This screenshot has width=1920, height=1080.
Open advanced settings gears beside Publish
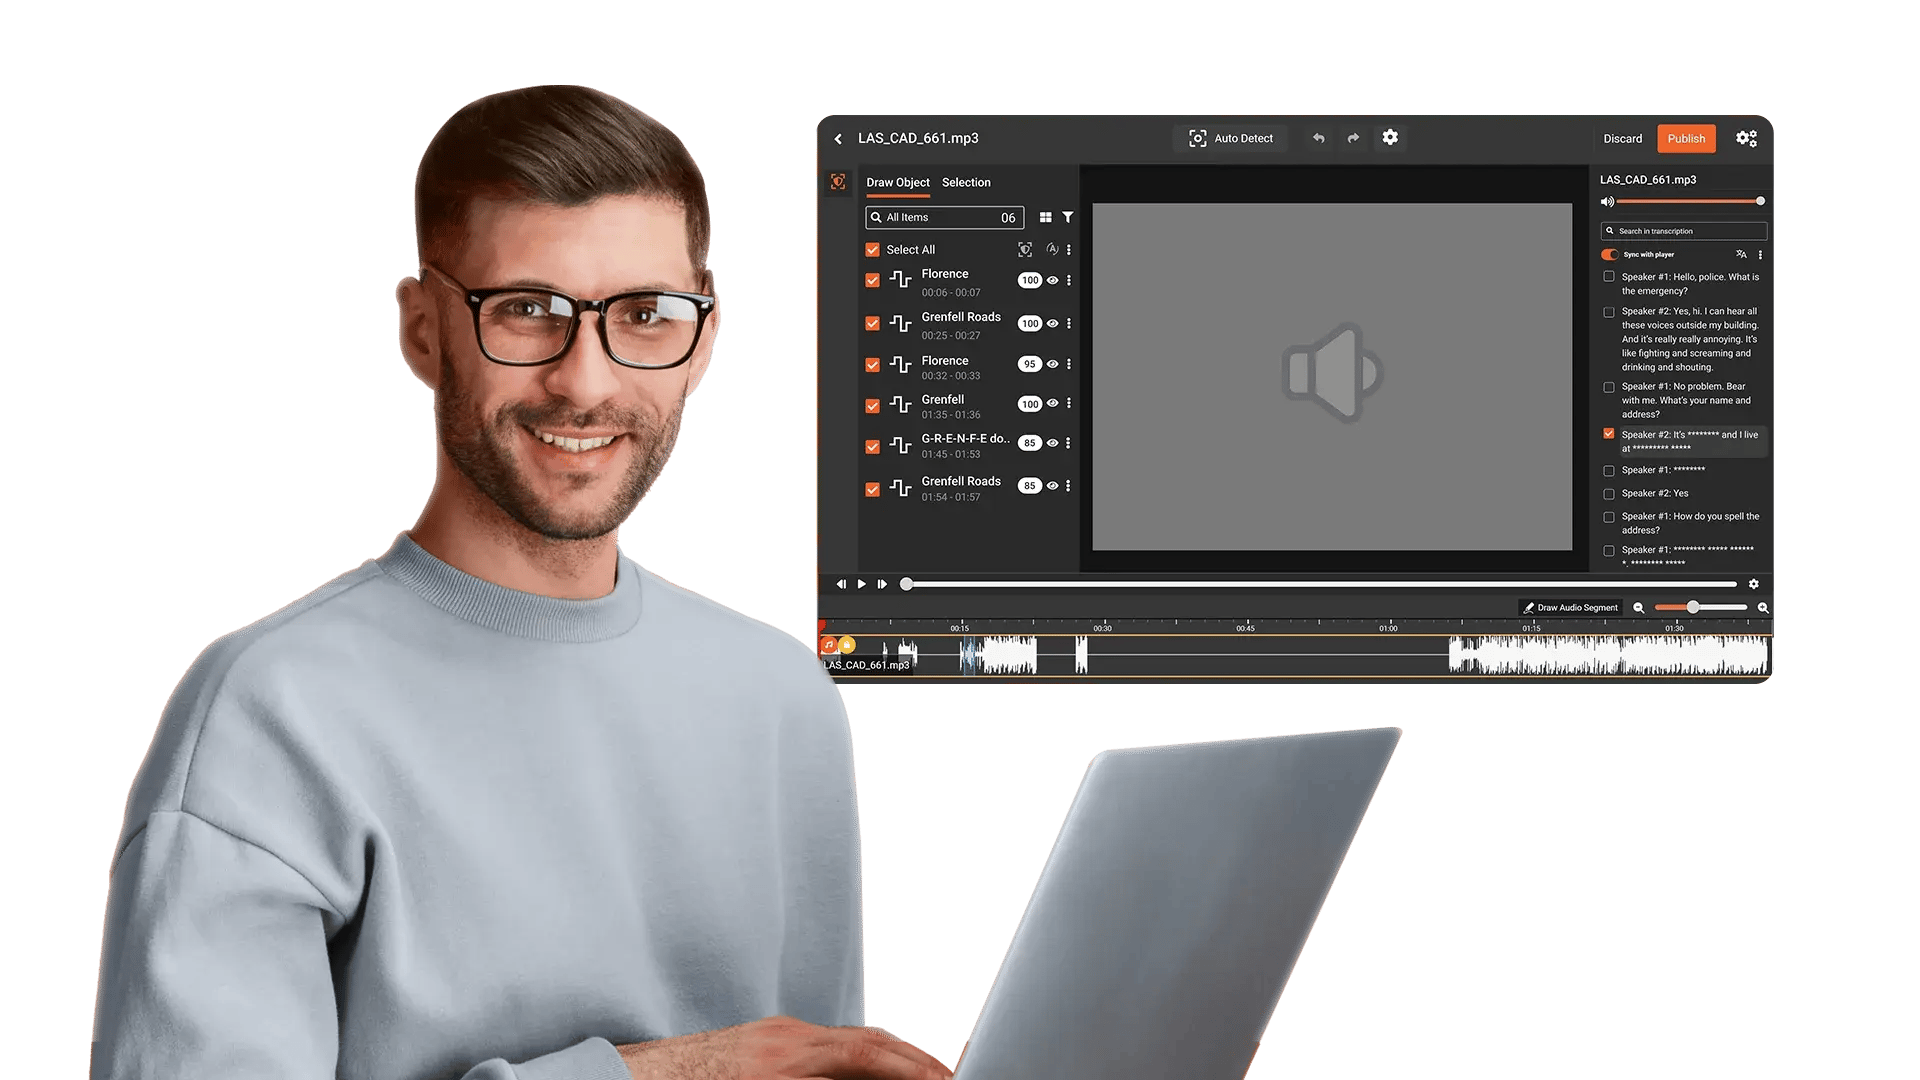point(1746,139)
